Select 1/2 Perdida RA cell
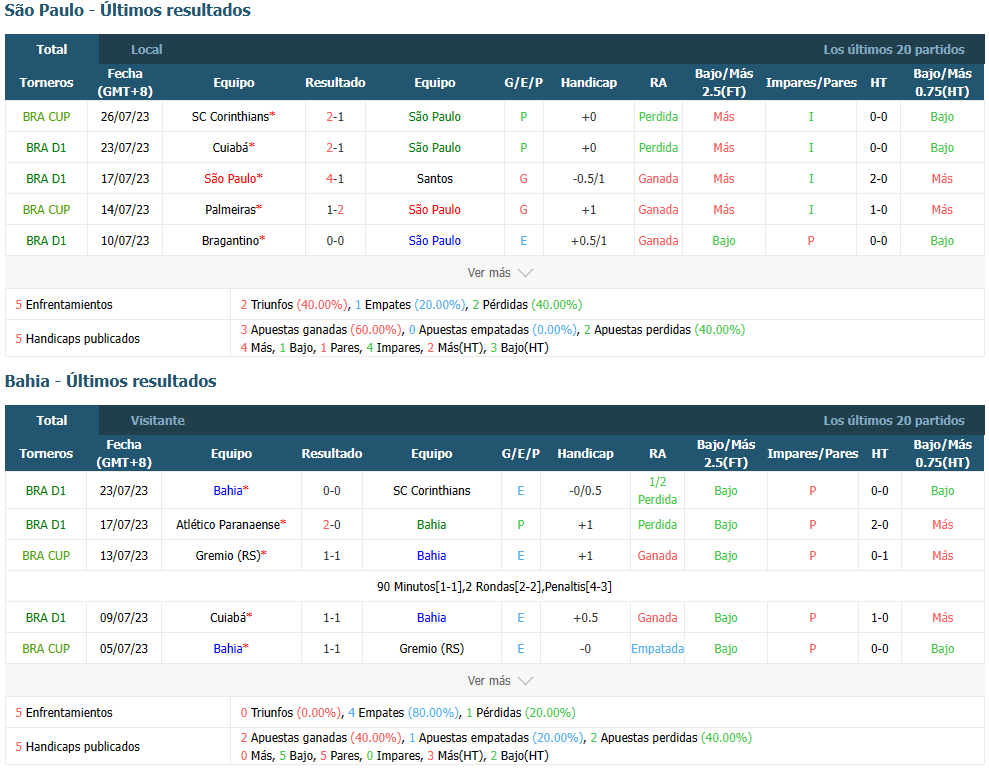Viewport: 989px width, 770px height. tap(657, 490)
